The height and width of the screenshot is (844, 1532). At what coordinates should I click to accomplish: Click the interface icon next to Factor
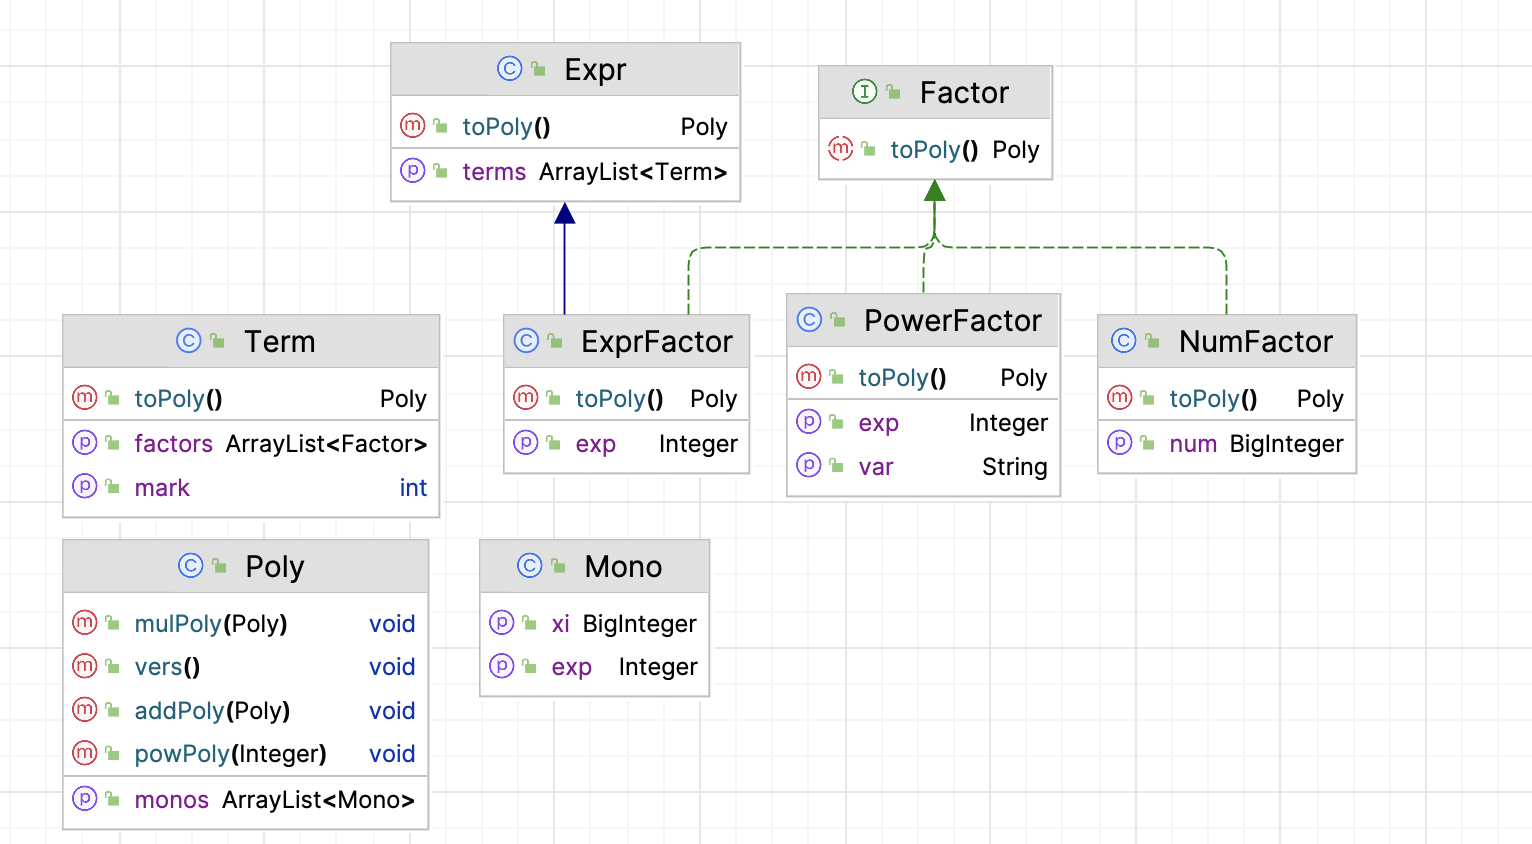click(x=865, y=92)
